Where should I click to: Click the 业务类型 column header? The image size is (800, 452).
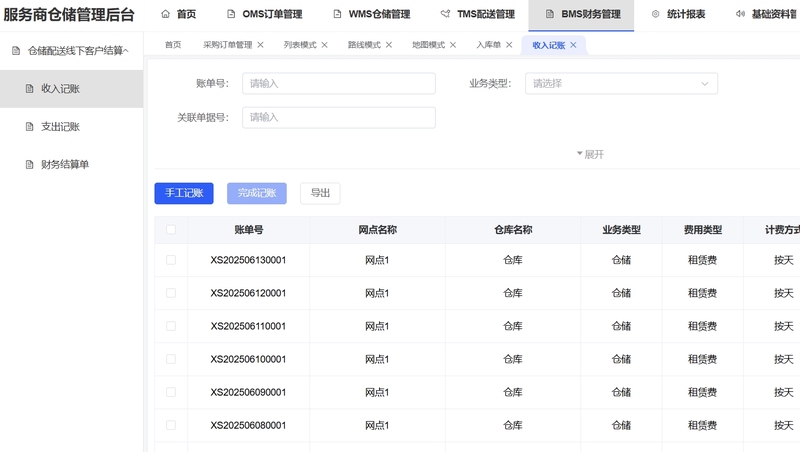621,230
